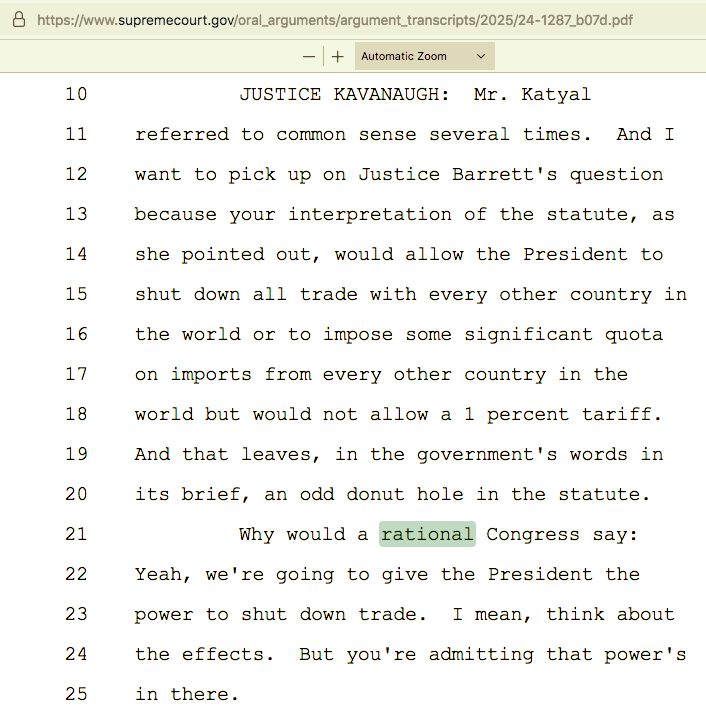Click line number 14
The image size is (706, 724).
tap(76, 254)
